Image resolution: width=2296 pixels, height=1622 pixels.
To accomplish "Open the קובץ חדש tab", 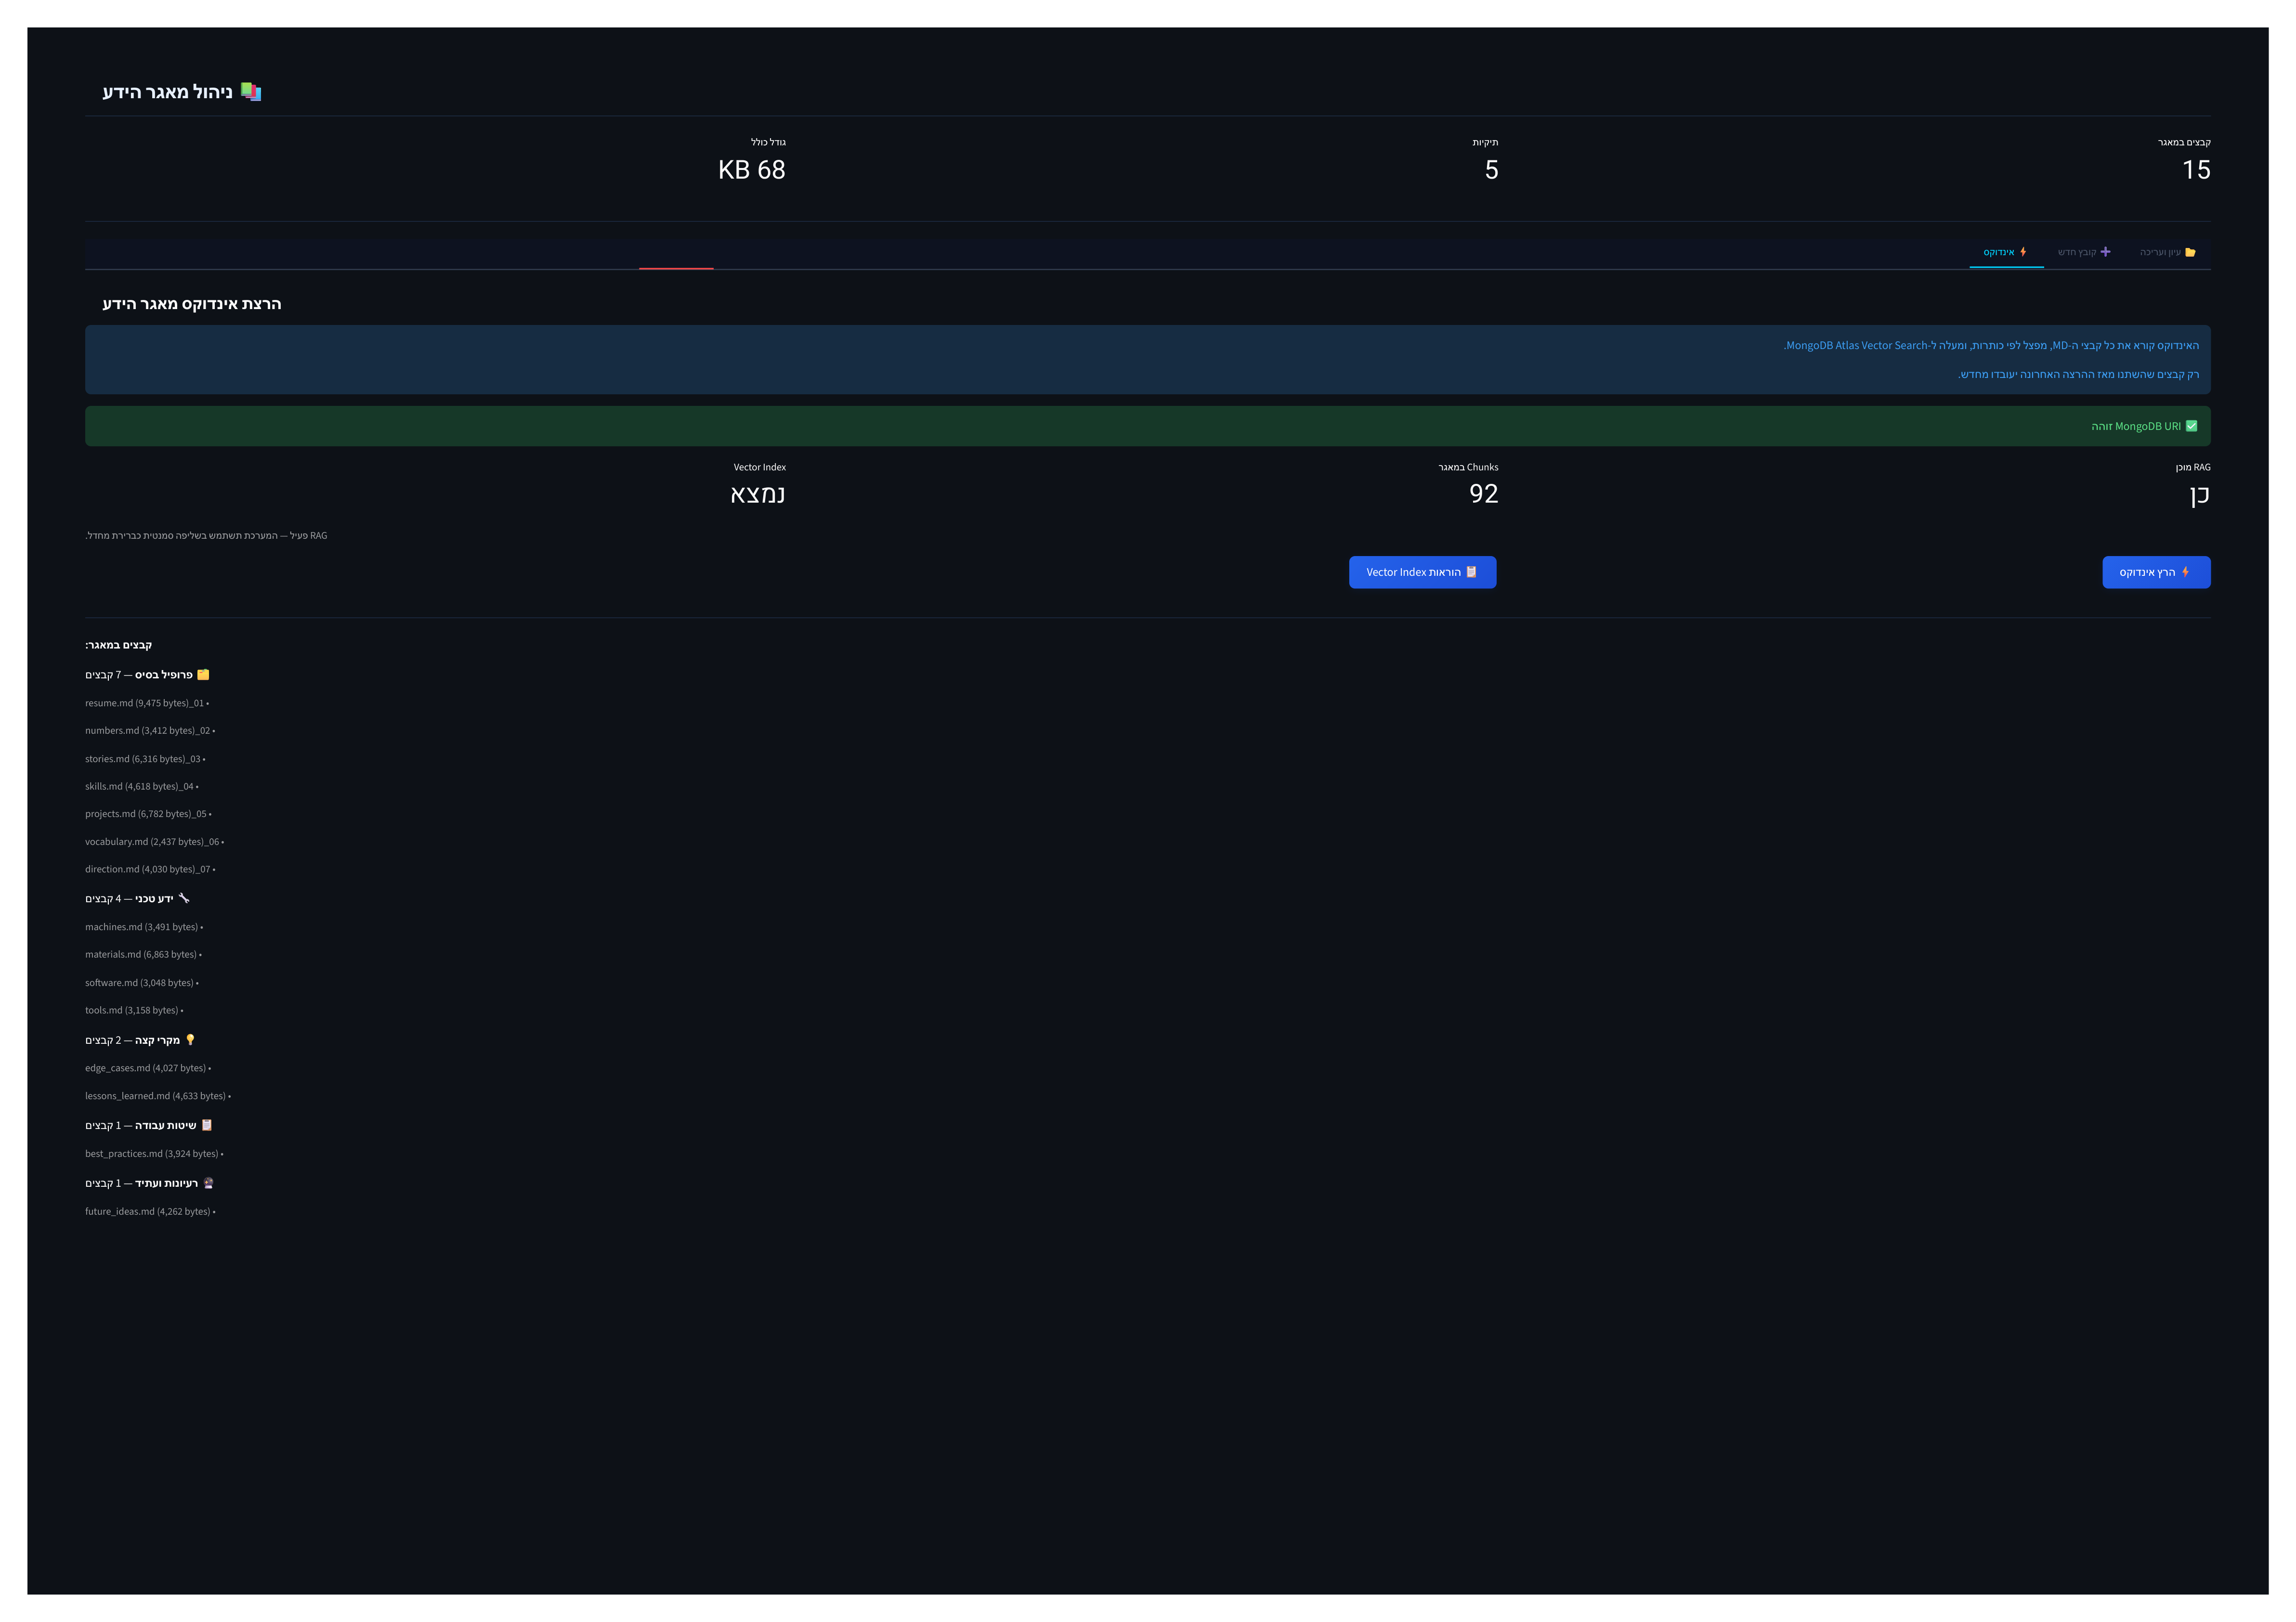I will click(2084, 252).
